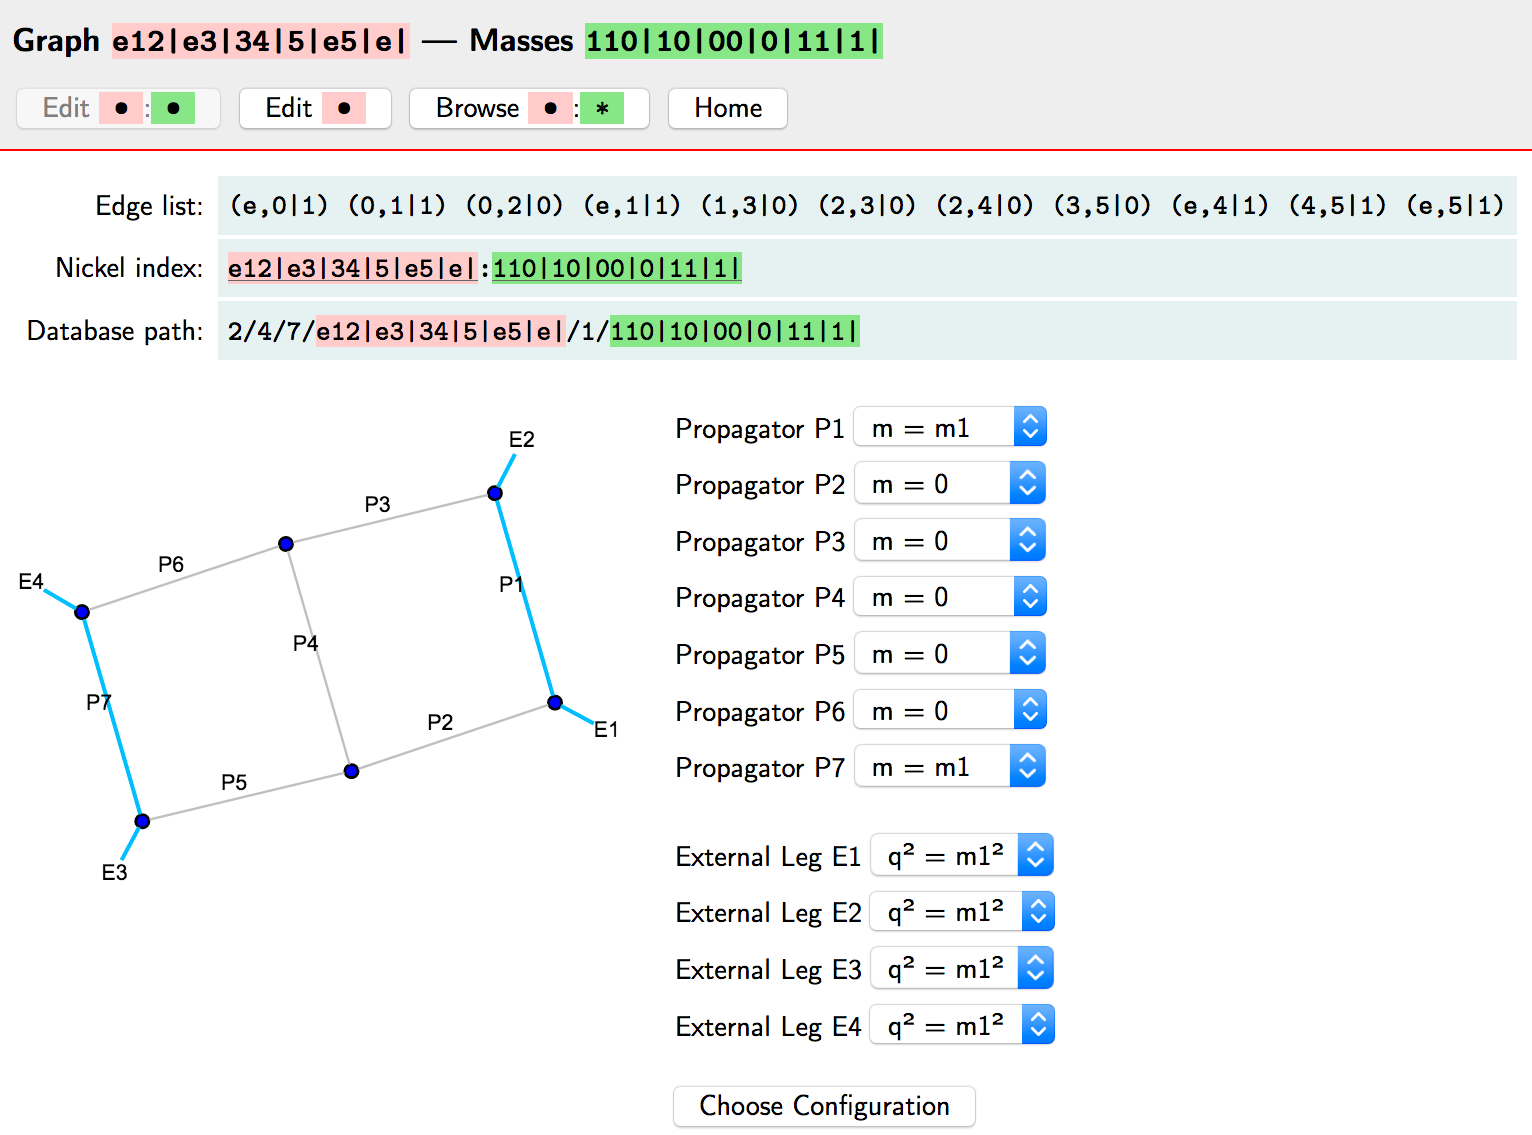The width and height of the screenshot is (1532, 1135).
Task: Open the Propagator P2 mass dropdown
Action: pos(950,484)
